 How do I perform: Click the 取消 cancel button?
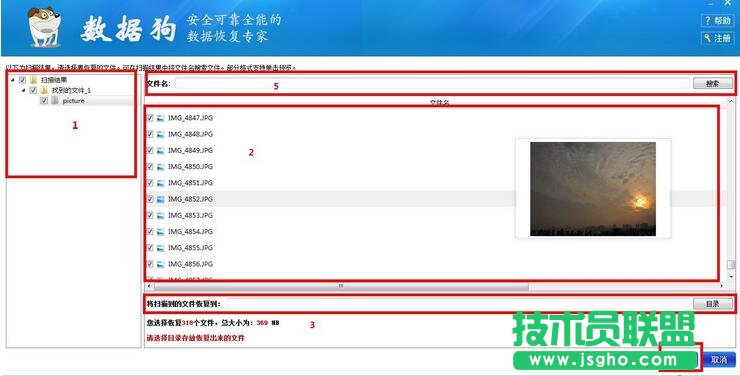tap(719, 359)
